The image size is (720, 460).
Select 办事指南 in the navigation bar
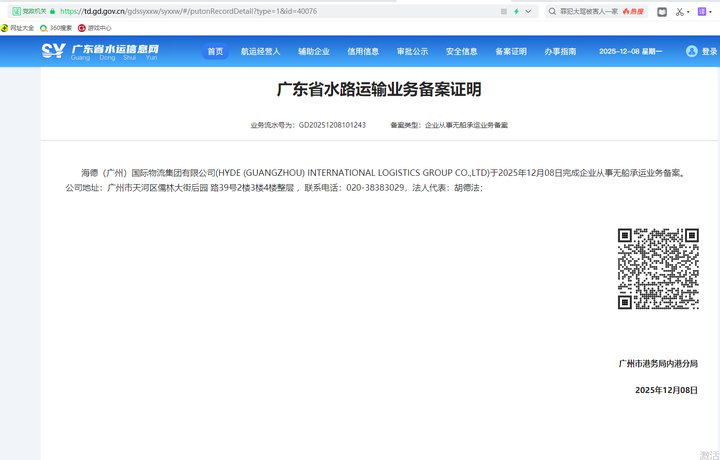point(560,51)
